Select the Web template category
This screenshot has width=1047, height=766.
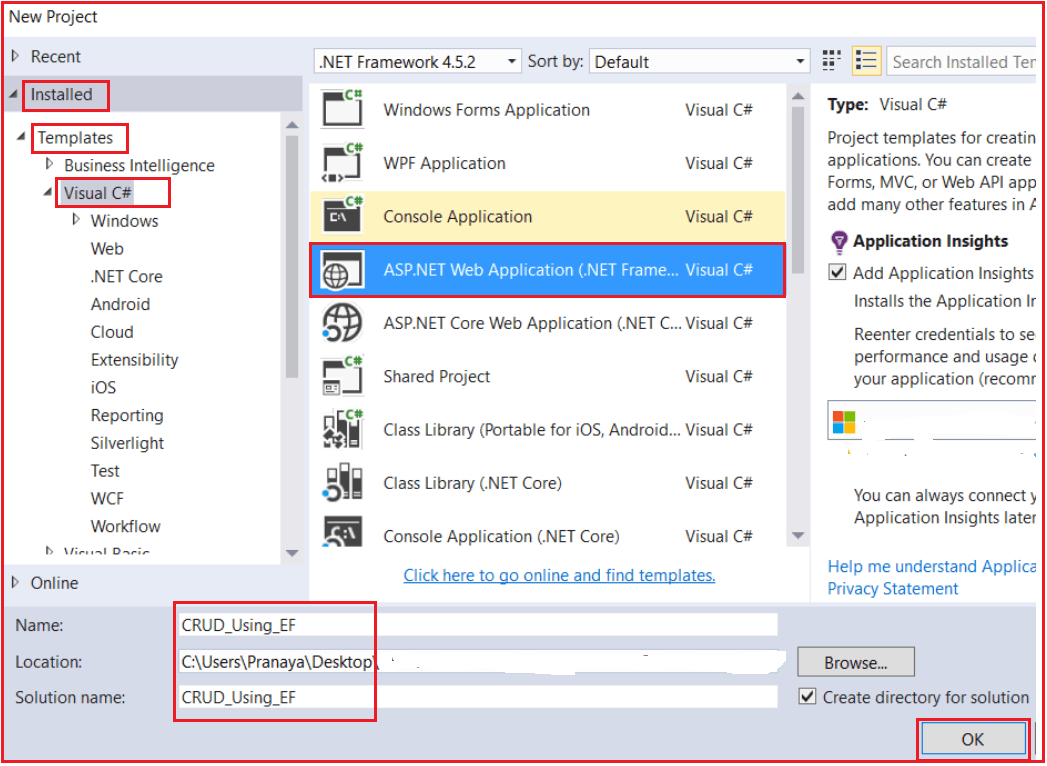(107, 248)
